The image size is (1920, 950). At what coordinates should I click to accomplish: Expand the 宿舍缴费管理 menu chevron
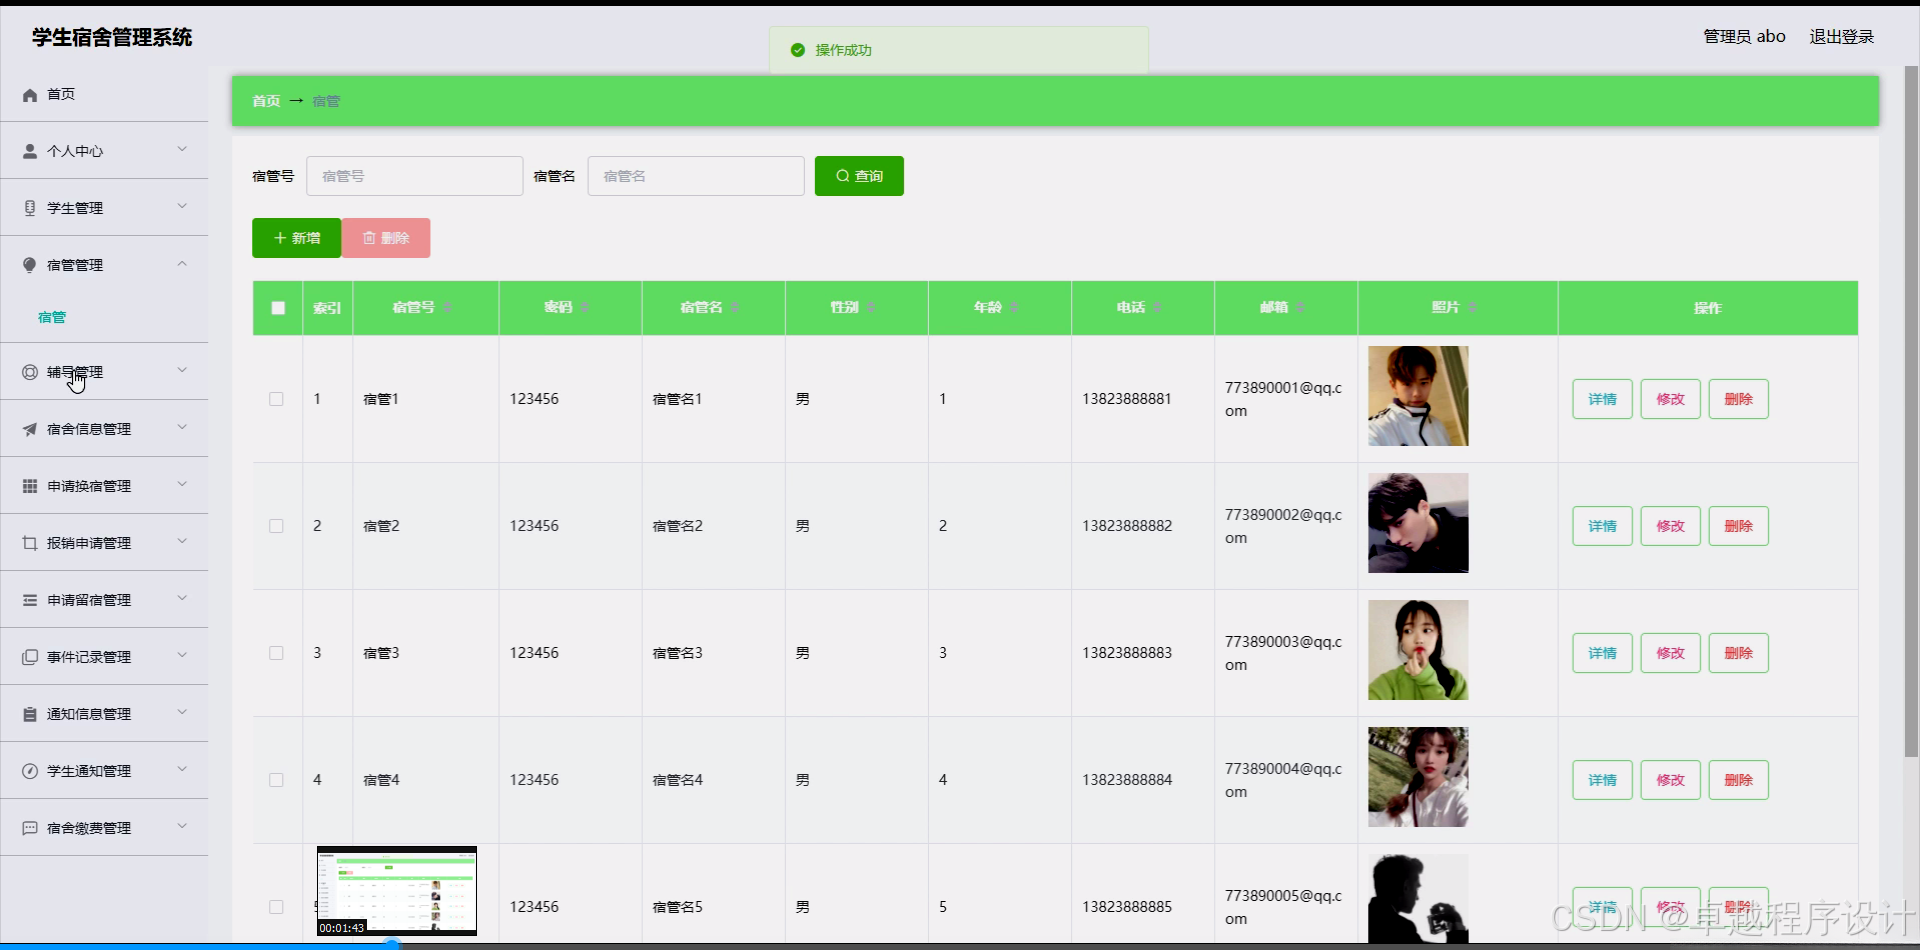click(x=182, y=826)
